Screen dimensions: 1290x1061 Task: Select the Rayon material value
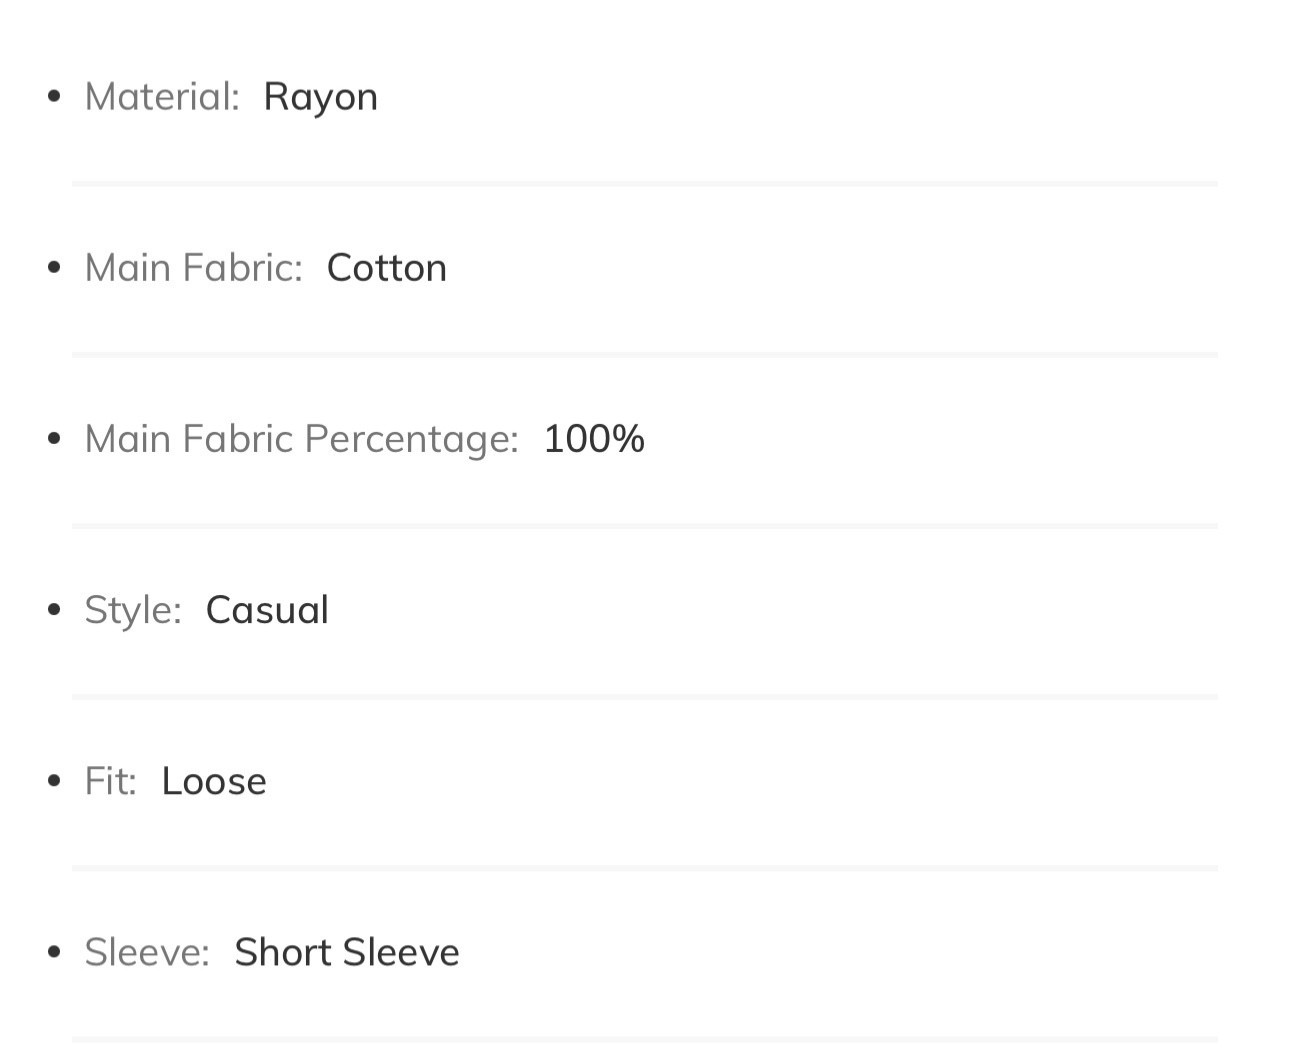click(320, 98)
